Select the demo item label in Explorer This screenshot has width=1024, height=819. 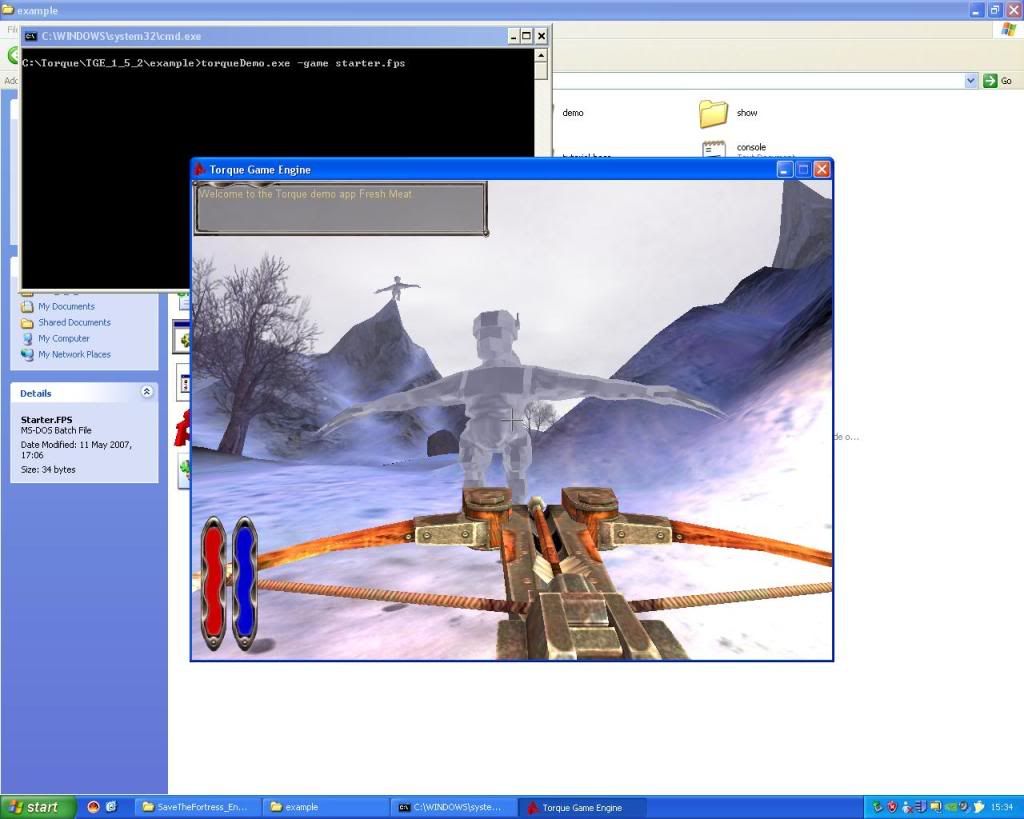click(x=573, y=113)
